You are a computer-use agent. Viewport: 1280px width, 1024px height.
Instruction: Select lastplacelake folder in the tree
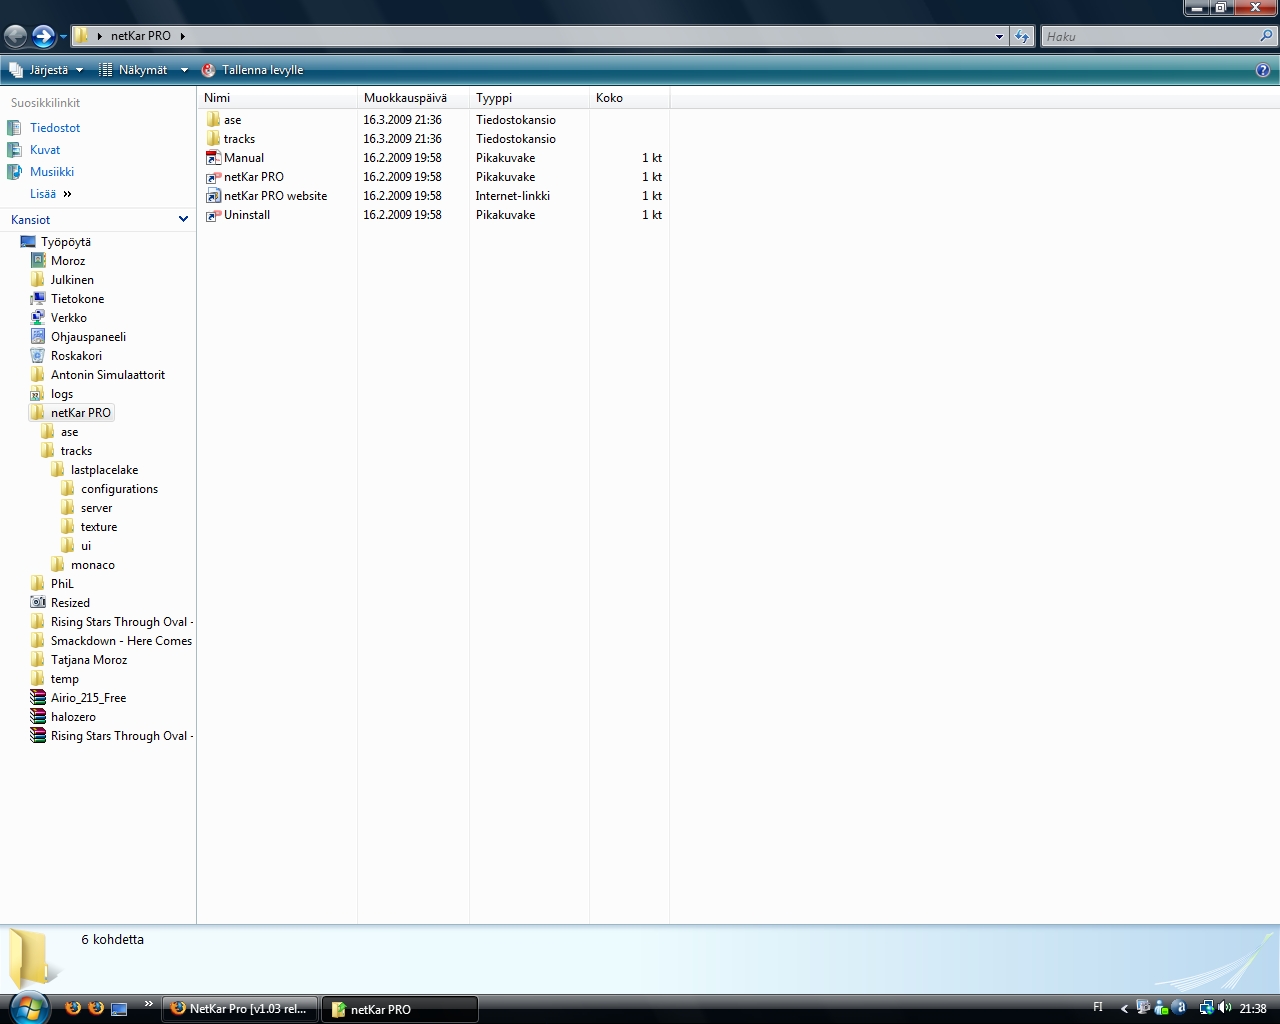point(104,470)
